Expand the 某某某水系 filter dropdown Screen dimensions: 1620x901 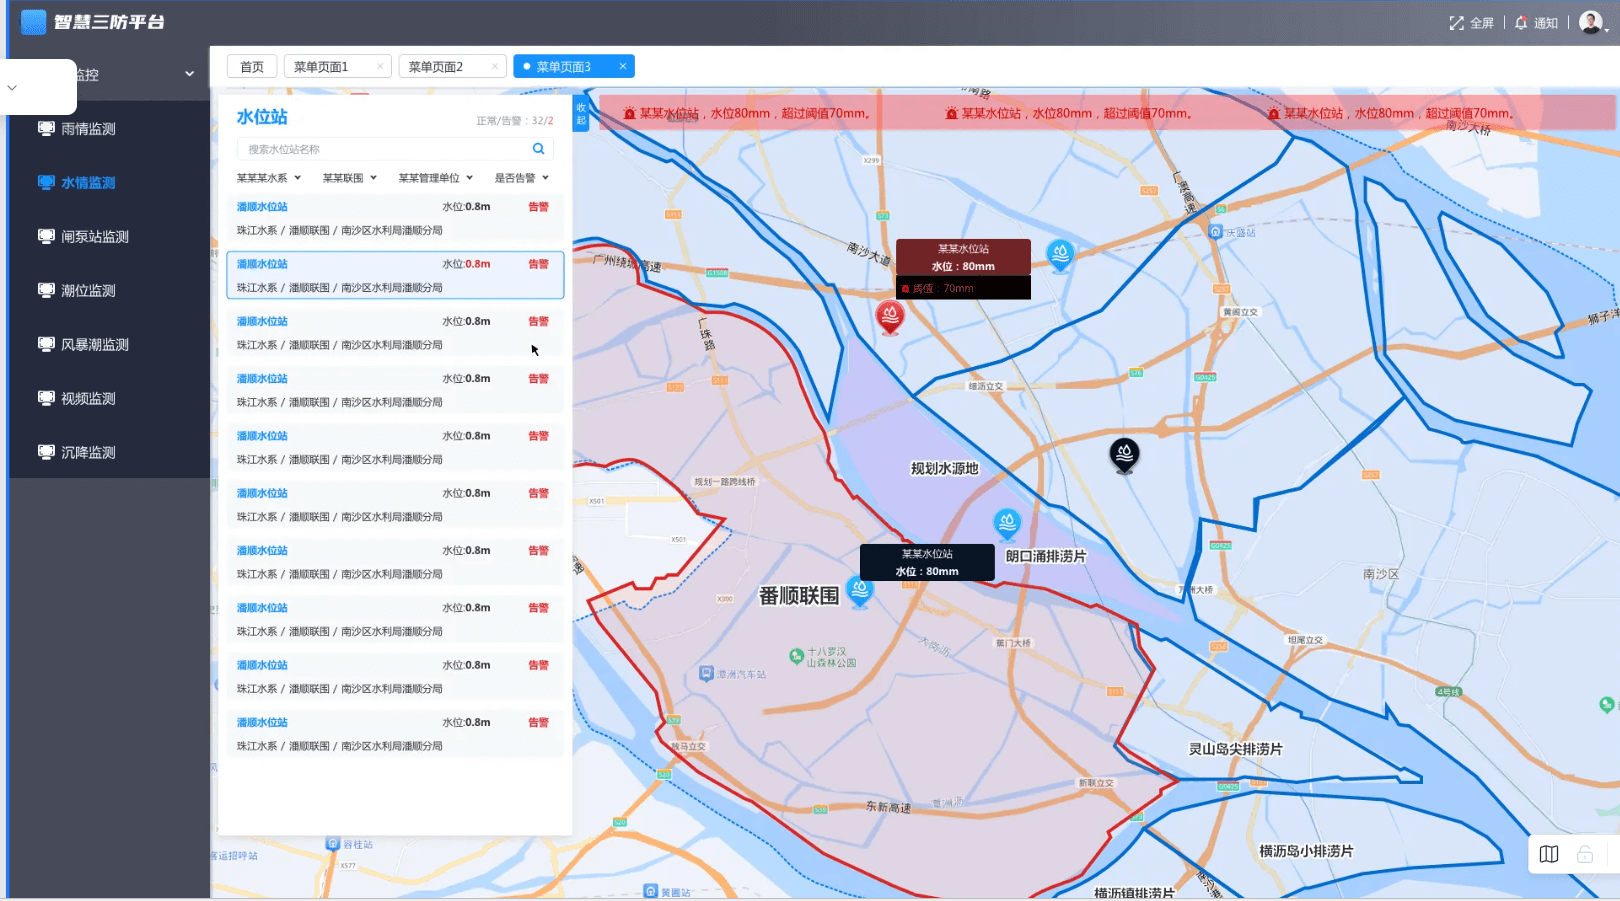point(268,178)
